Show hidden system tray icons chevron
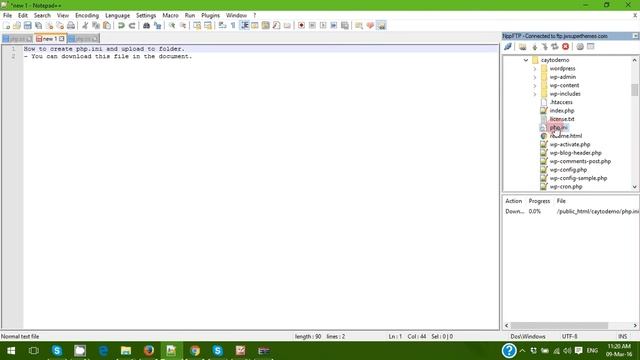The width and height of the screenshot is (640, 360). click(522, 351)
